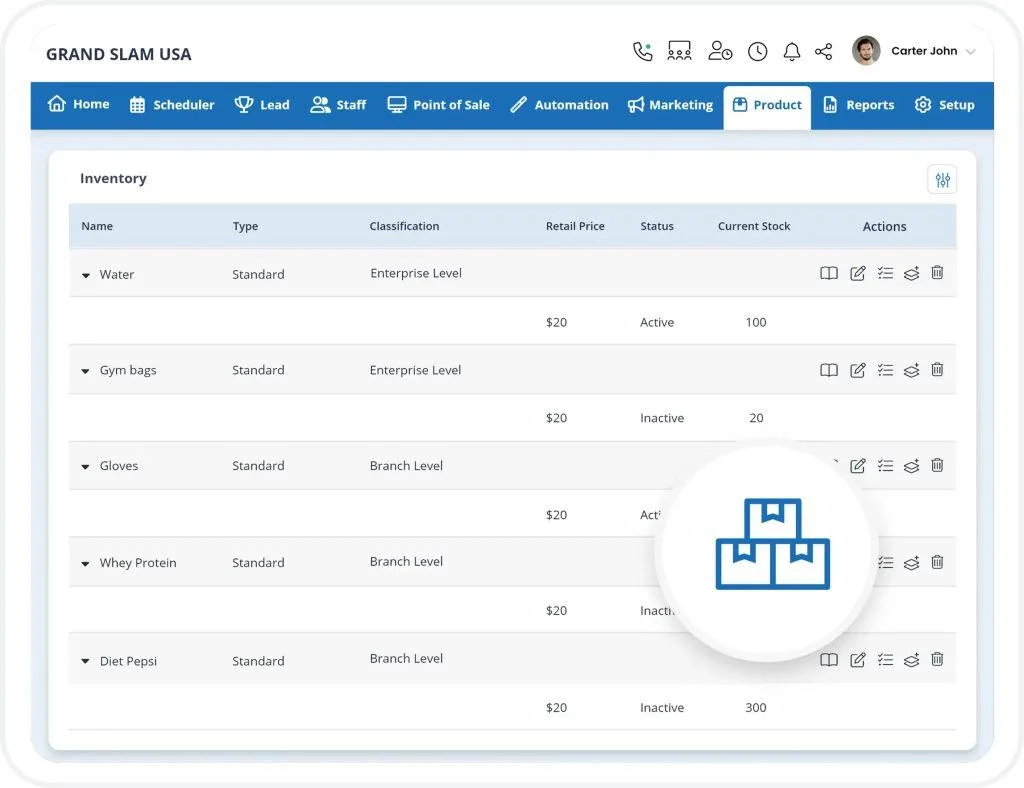Image resolution: width=1024 pixels, height=788 pixels.
Task: Open the group class icon in header
Action: [679, 51]
